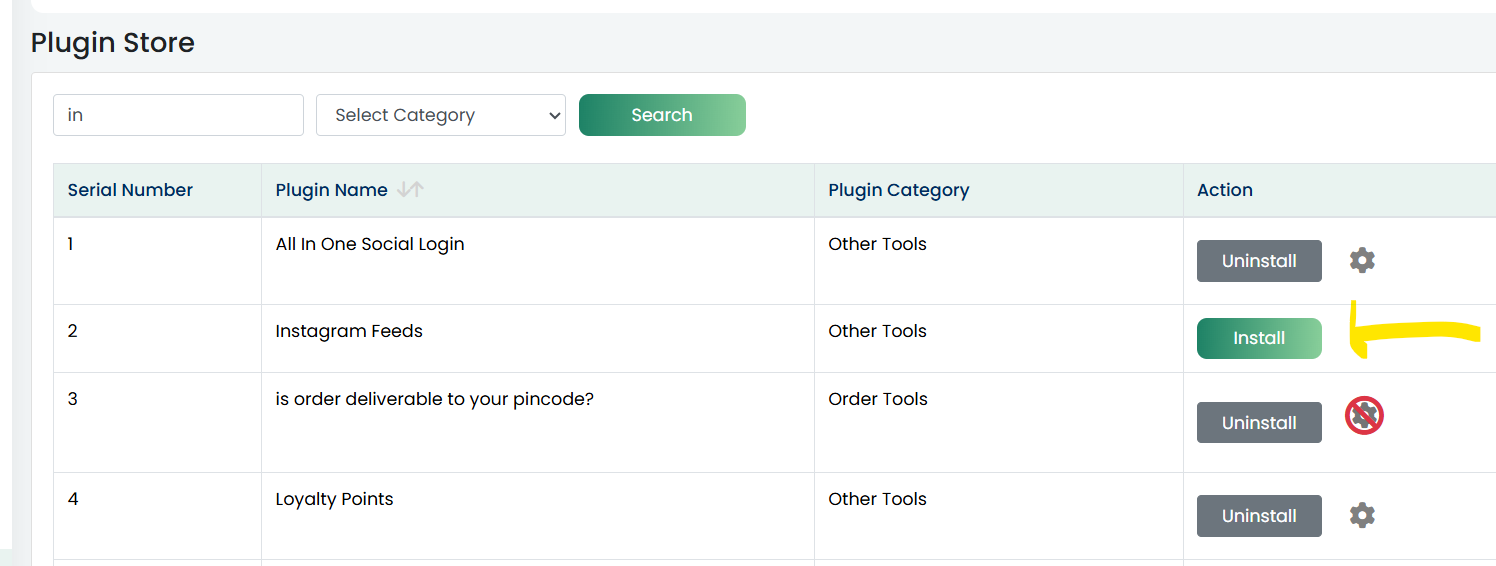
Task: Uninstall All In One Social Login plugin
Action: tap(1259, 261)
